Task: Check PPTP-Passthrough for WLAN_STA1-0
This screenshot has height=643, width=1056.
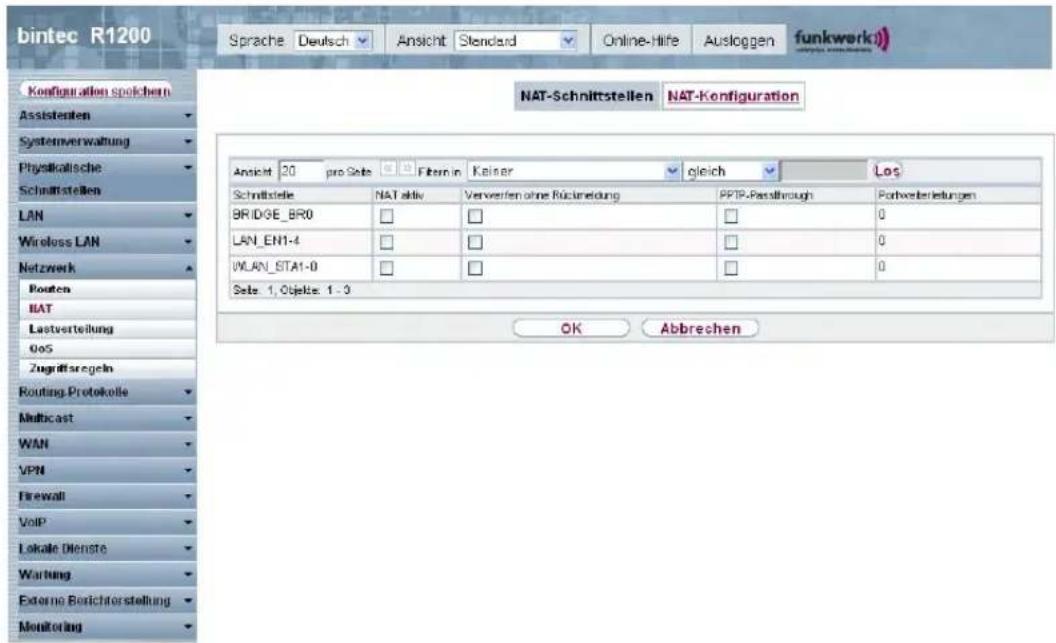Action: 731,268
